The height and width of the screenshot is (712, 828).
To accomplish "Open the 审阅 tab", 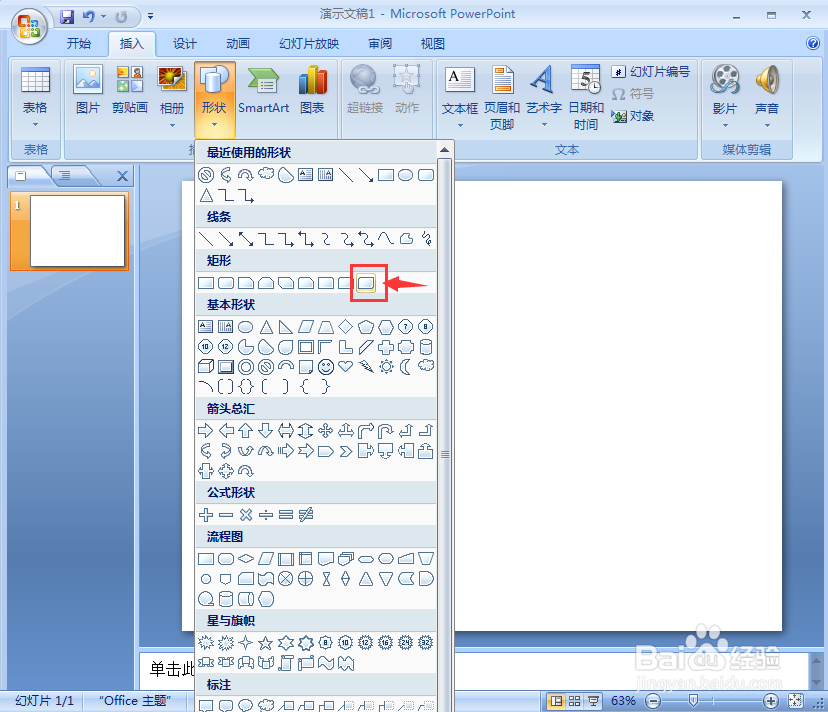I will coord(380,44).
